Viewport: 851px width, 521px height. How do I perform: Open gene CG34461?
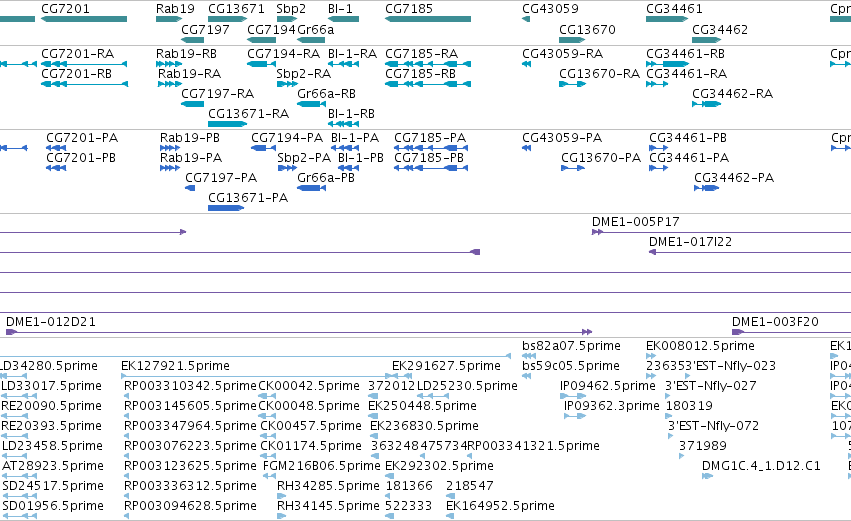667,19
